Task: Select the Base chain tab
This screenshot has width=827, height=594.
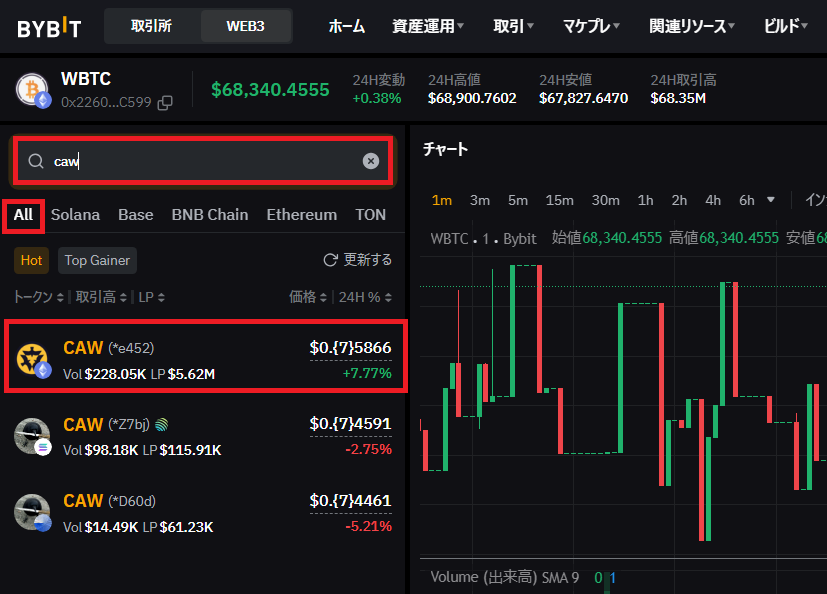Action: tap(136, 215)
